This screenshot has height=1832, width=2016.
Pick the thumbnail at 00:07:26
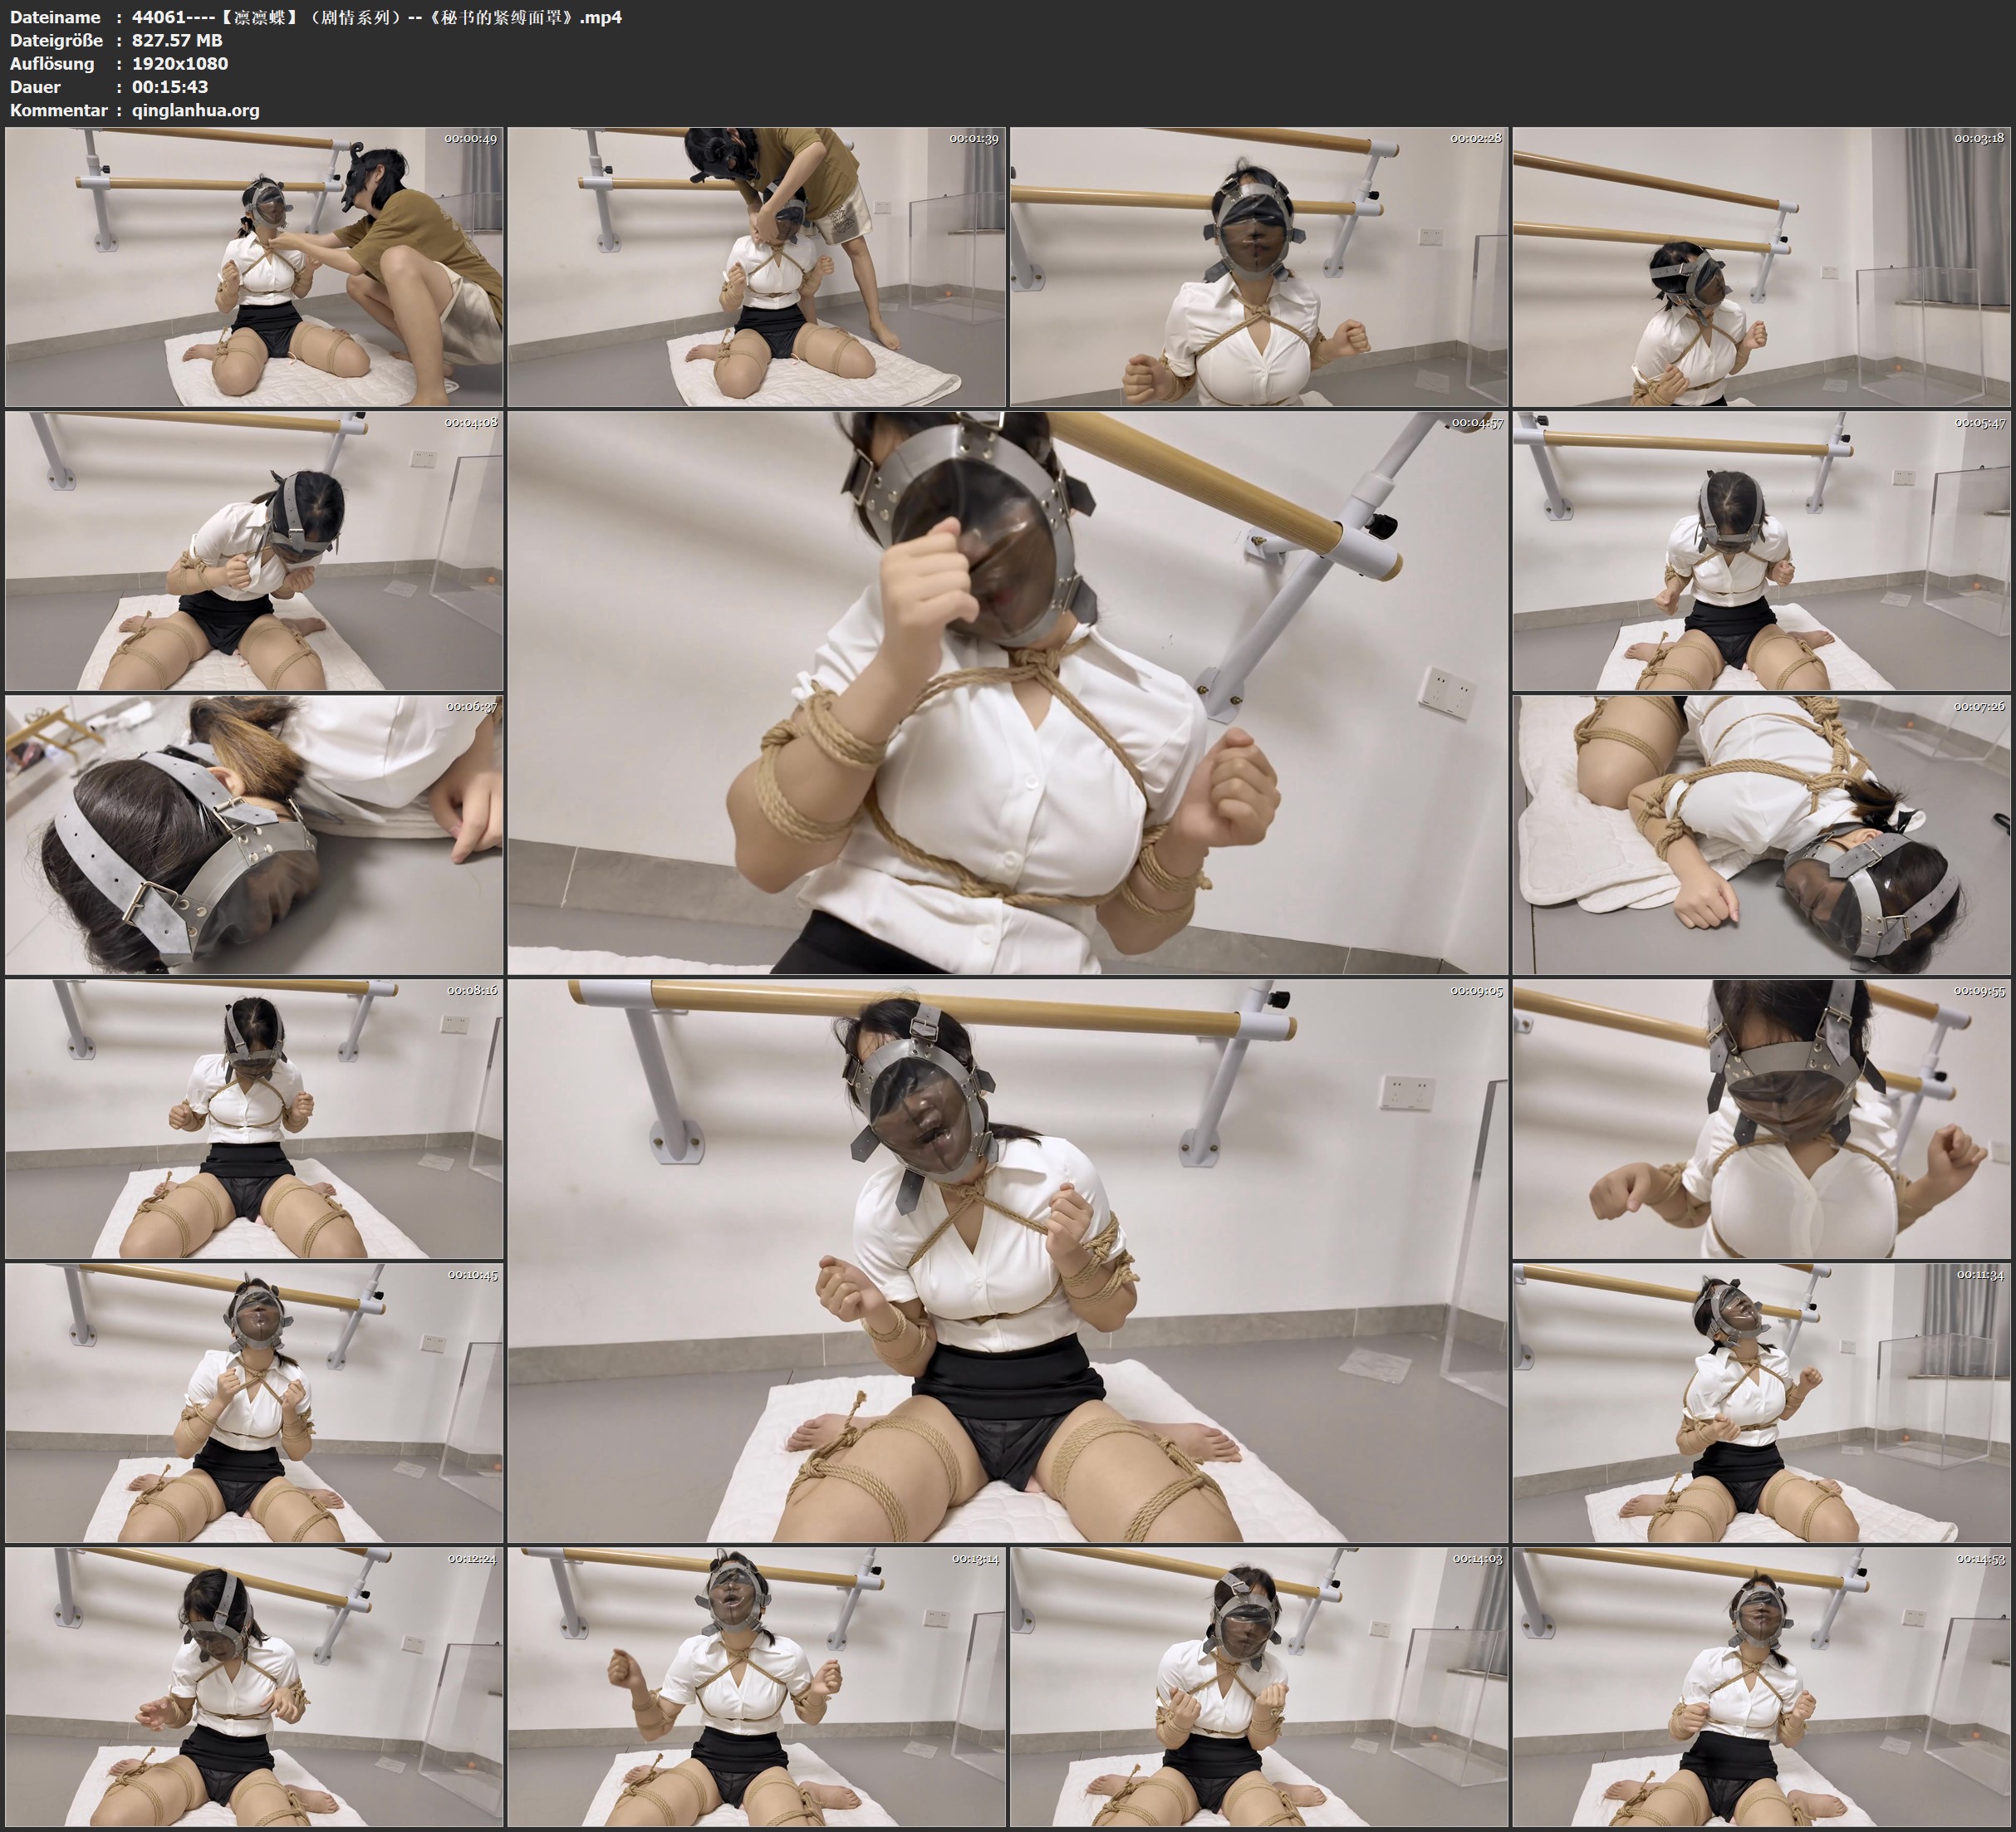point(1761,834)
